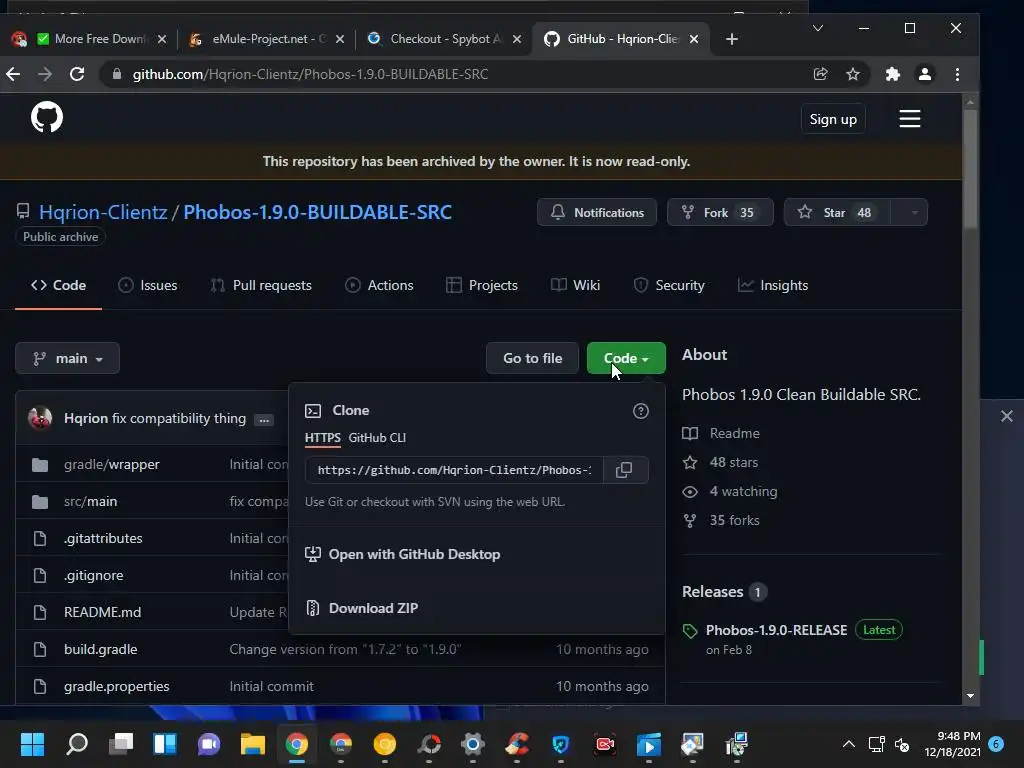The height and width of the screenshot is (768, 1024).
Task: Switch to the Pull requests tab
Action: click(261, 285)
